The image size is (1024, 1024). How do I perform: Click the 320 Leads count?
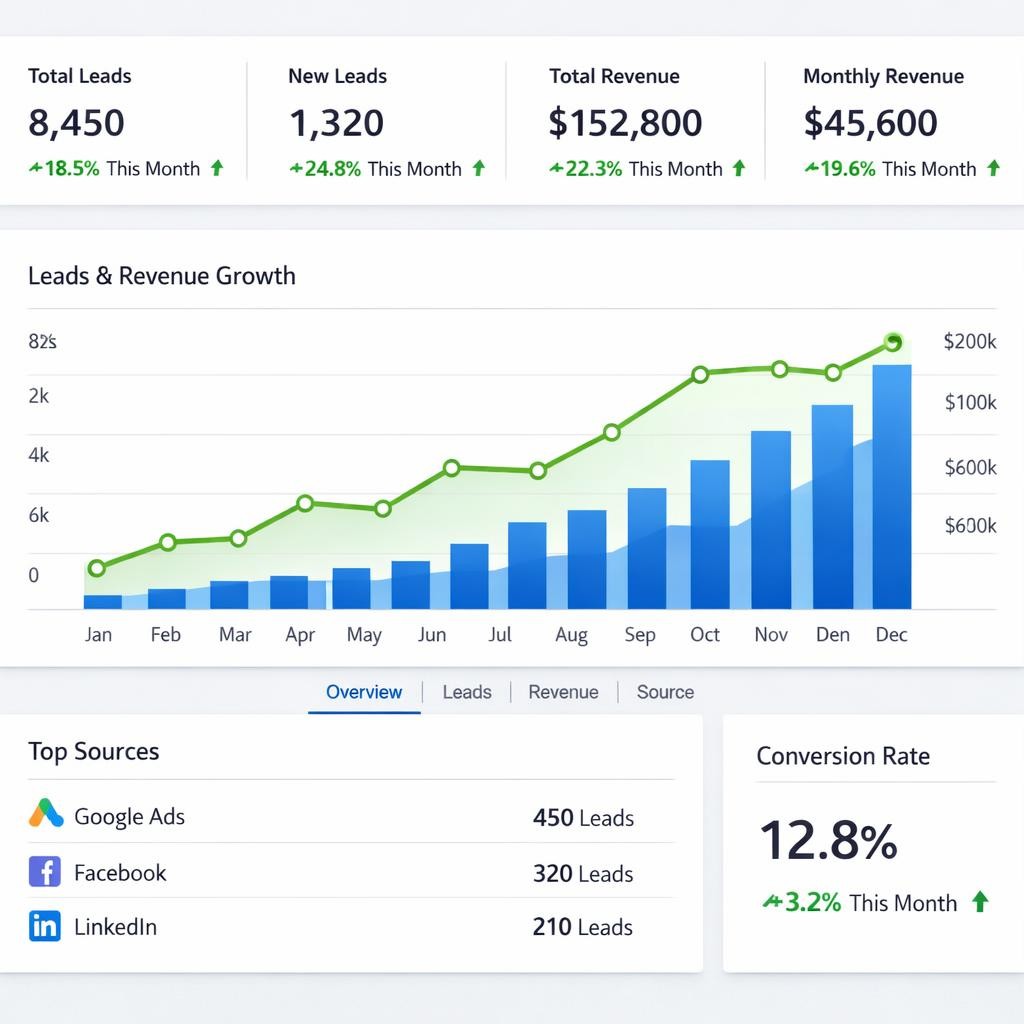[x=583, y=874]
